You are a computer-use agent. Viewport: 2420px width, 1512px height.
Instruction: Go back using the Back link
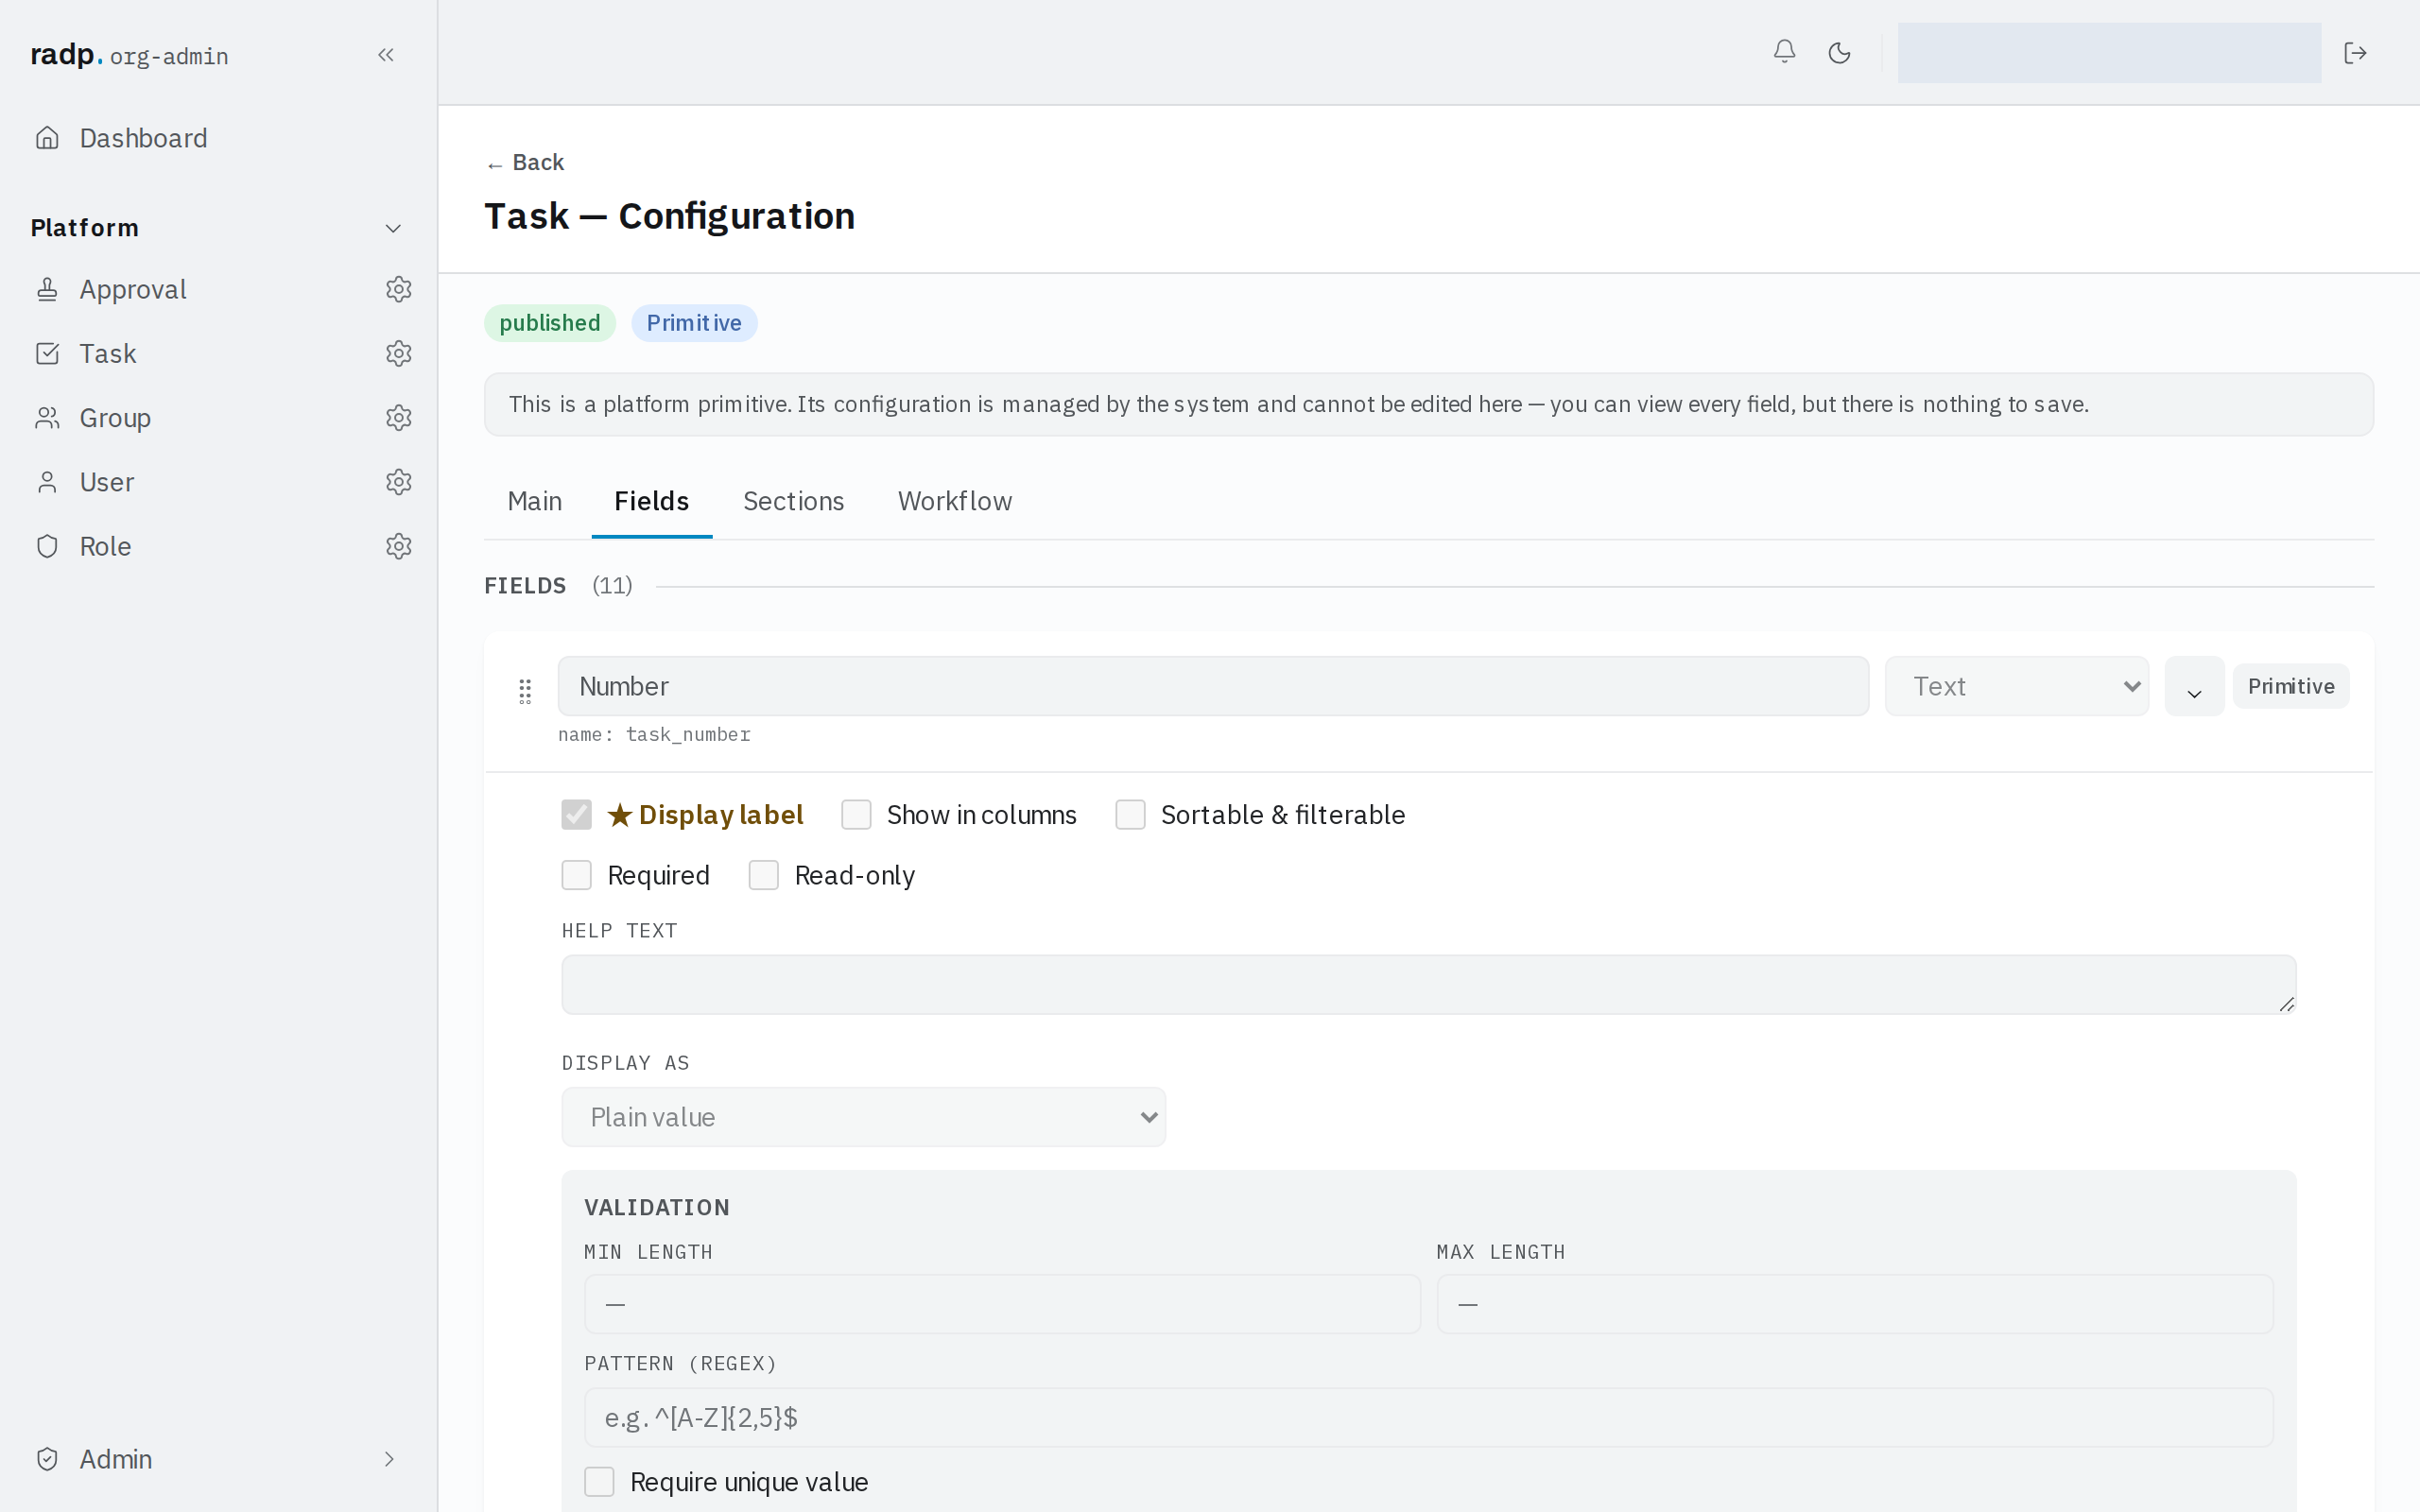(525, 162)
